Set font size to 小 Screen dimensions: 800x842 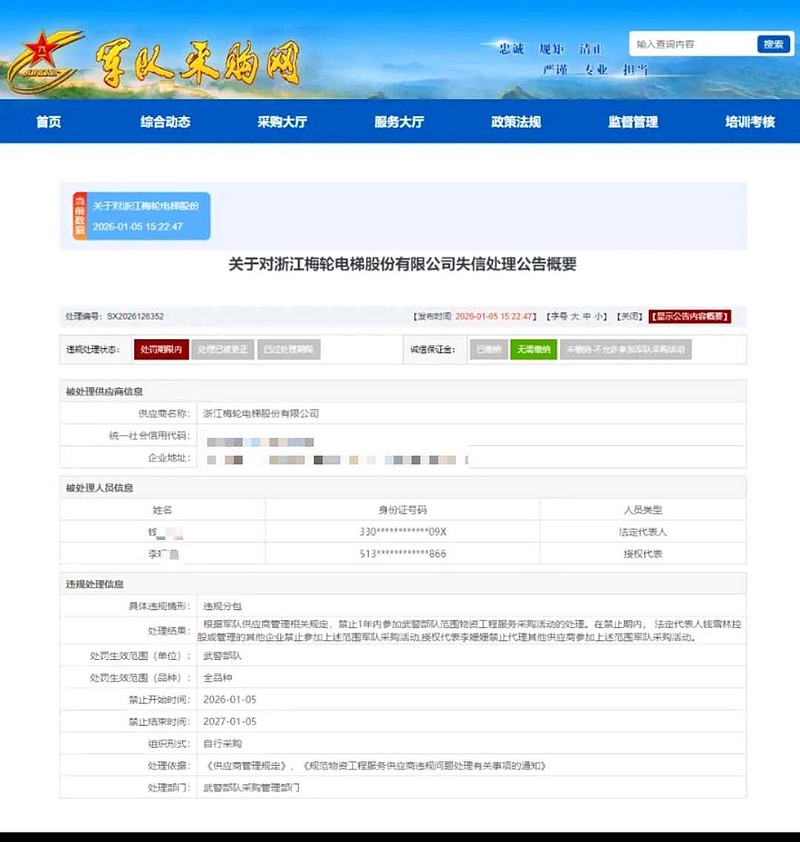click(599, 316)
